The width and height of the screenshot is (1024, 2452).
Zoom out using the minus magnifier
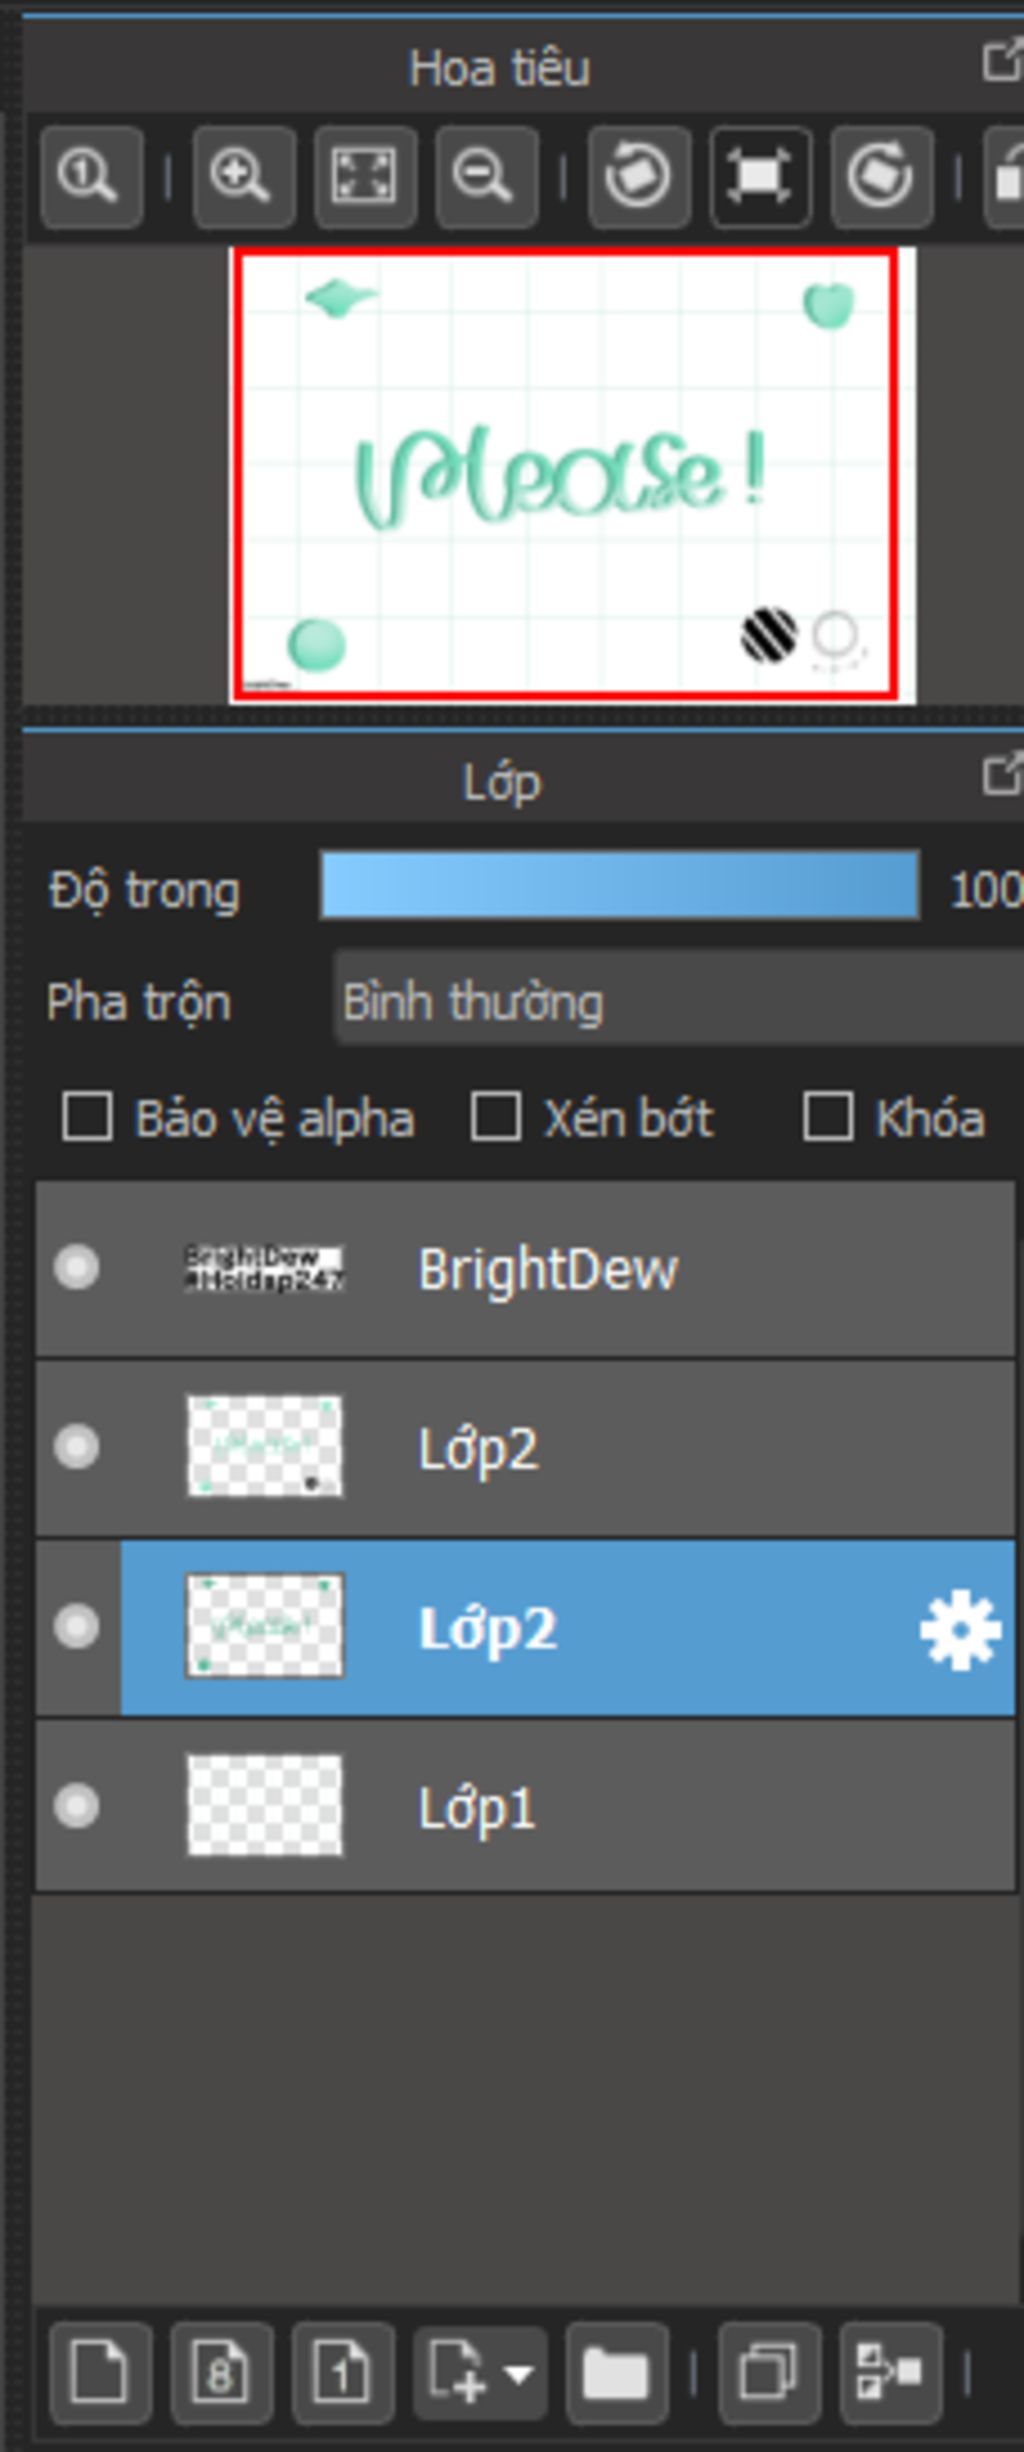(x=487, y=177)
